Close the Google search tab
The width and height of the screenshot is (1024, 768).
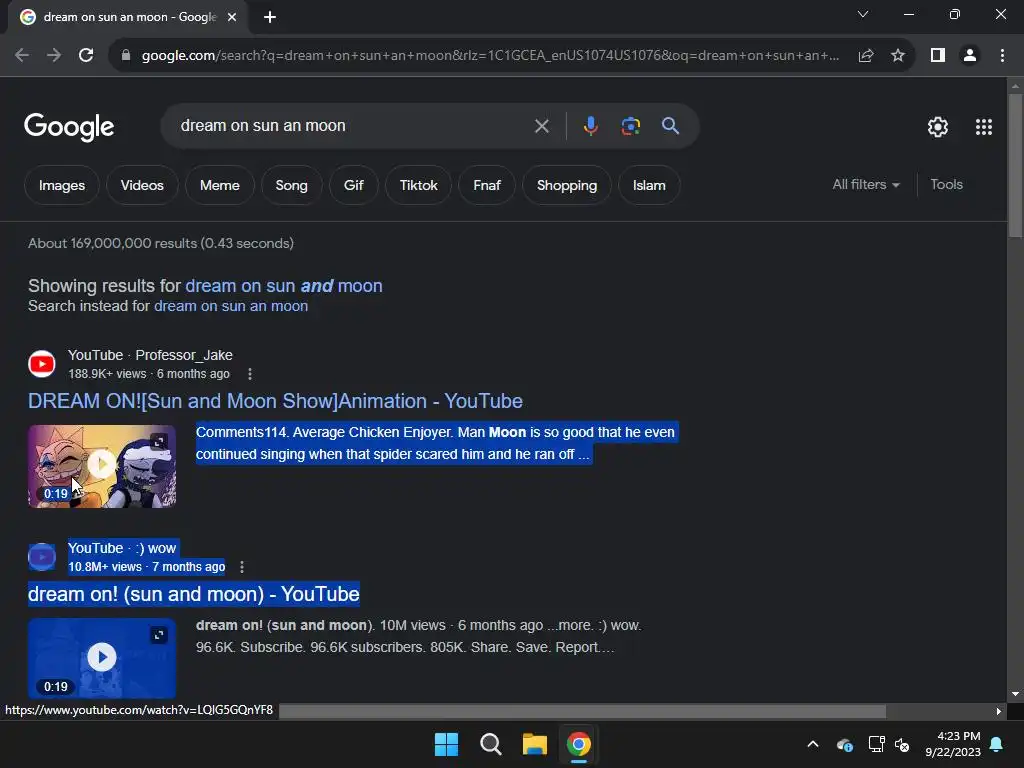coord(232,18)
